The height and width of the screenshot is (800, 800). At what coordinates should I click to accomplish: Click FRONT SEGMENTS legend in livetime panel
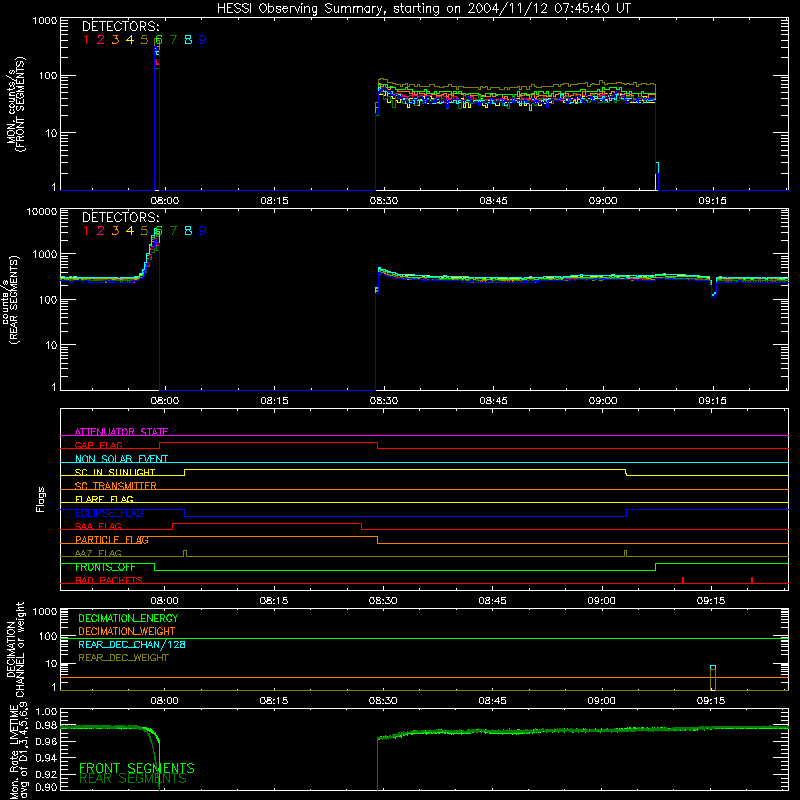tap(137, 768)
